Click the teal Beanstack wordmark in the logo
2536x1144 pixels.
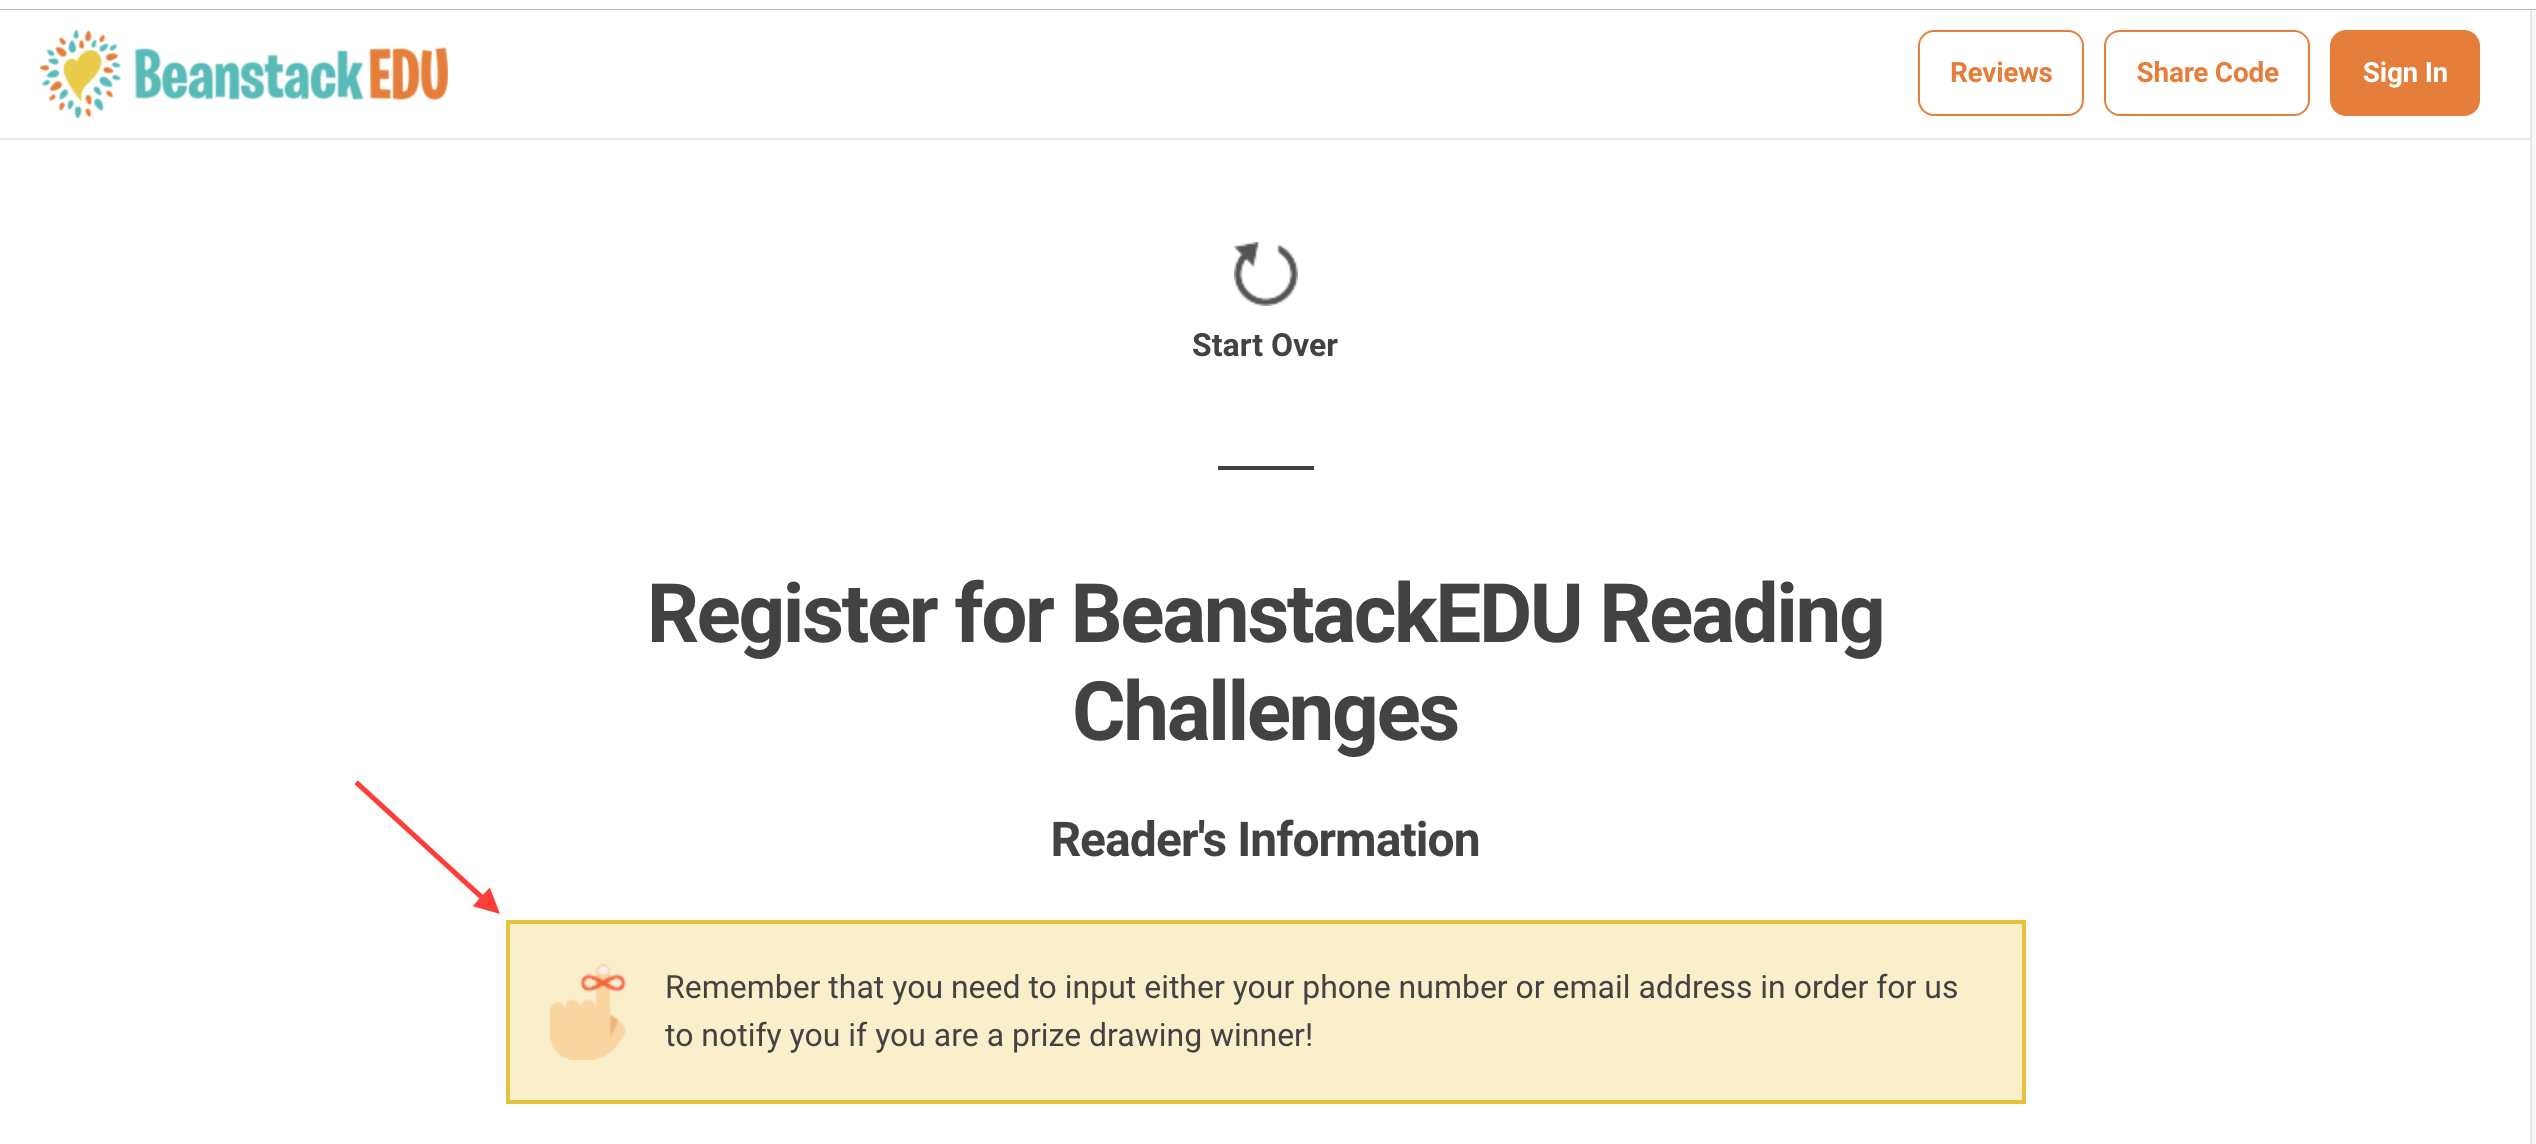(248, 75)
